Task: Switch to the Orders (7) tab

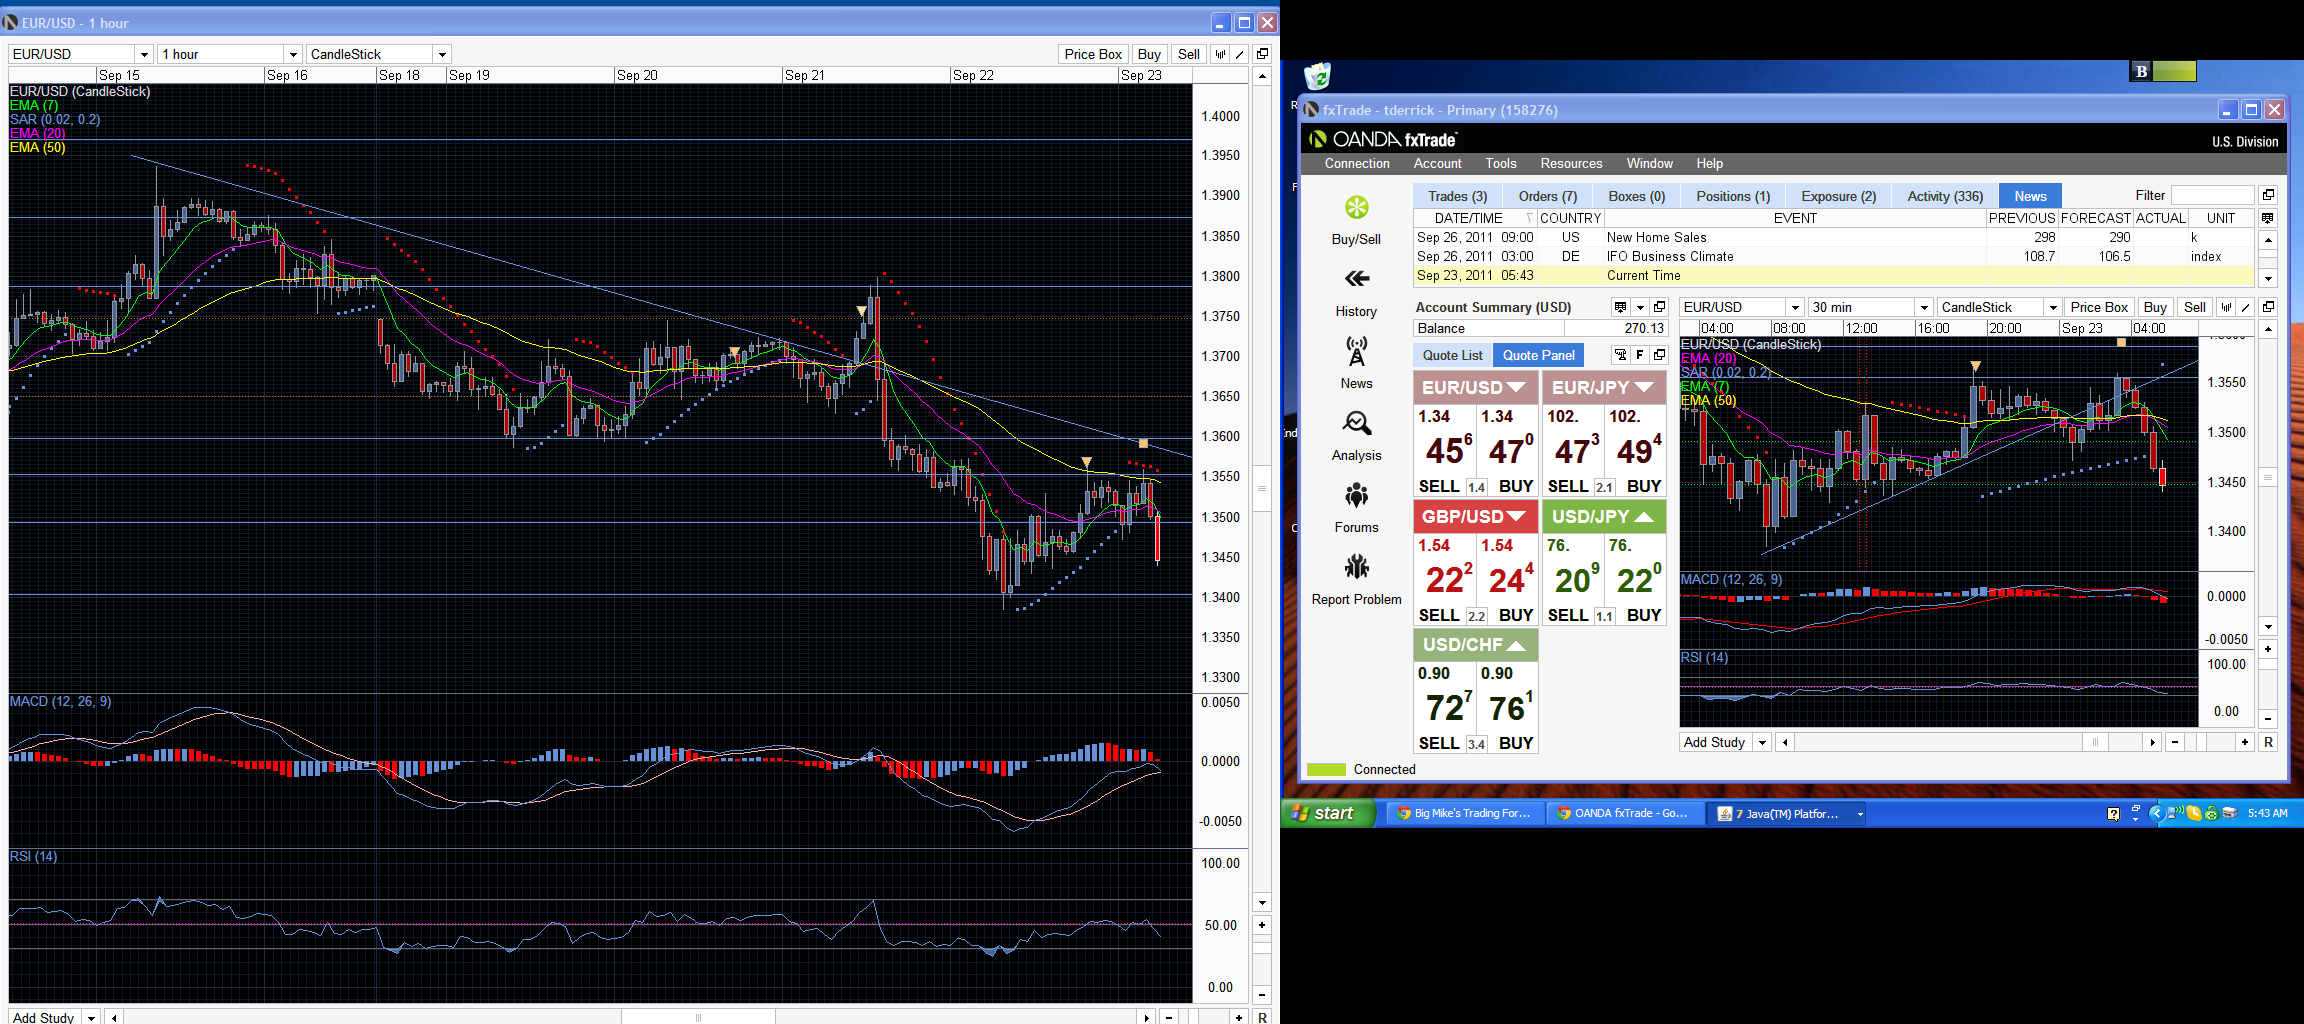Action: point(1547,196)
